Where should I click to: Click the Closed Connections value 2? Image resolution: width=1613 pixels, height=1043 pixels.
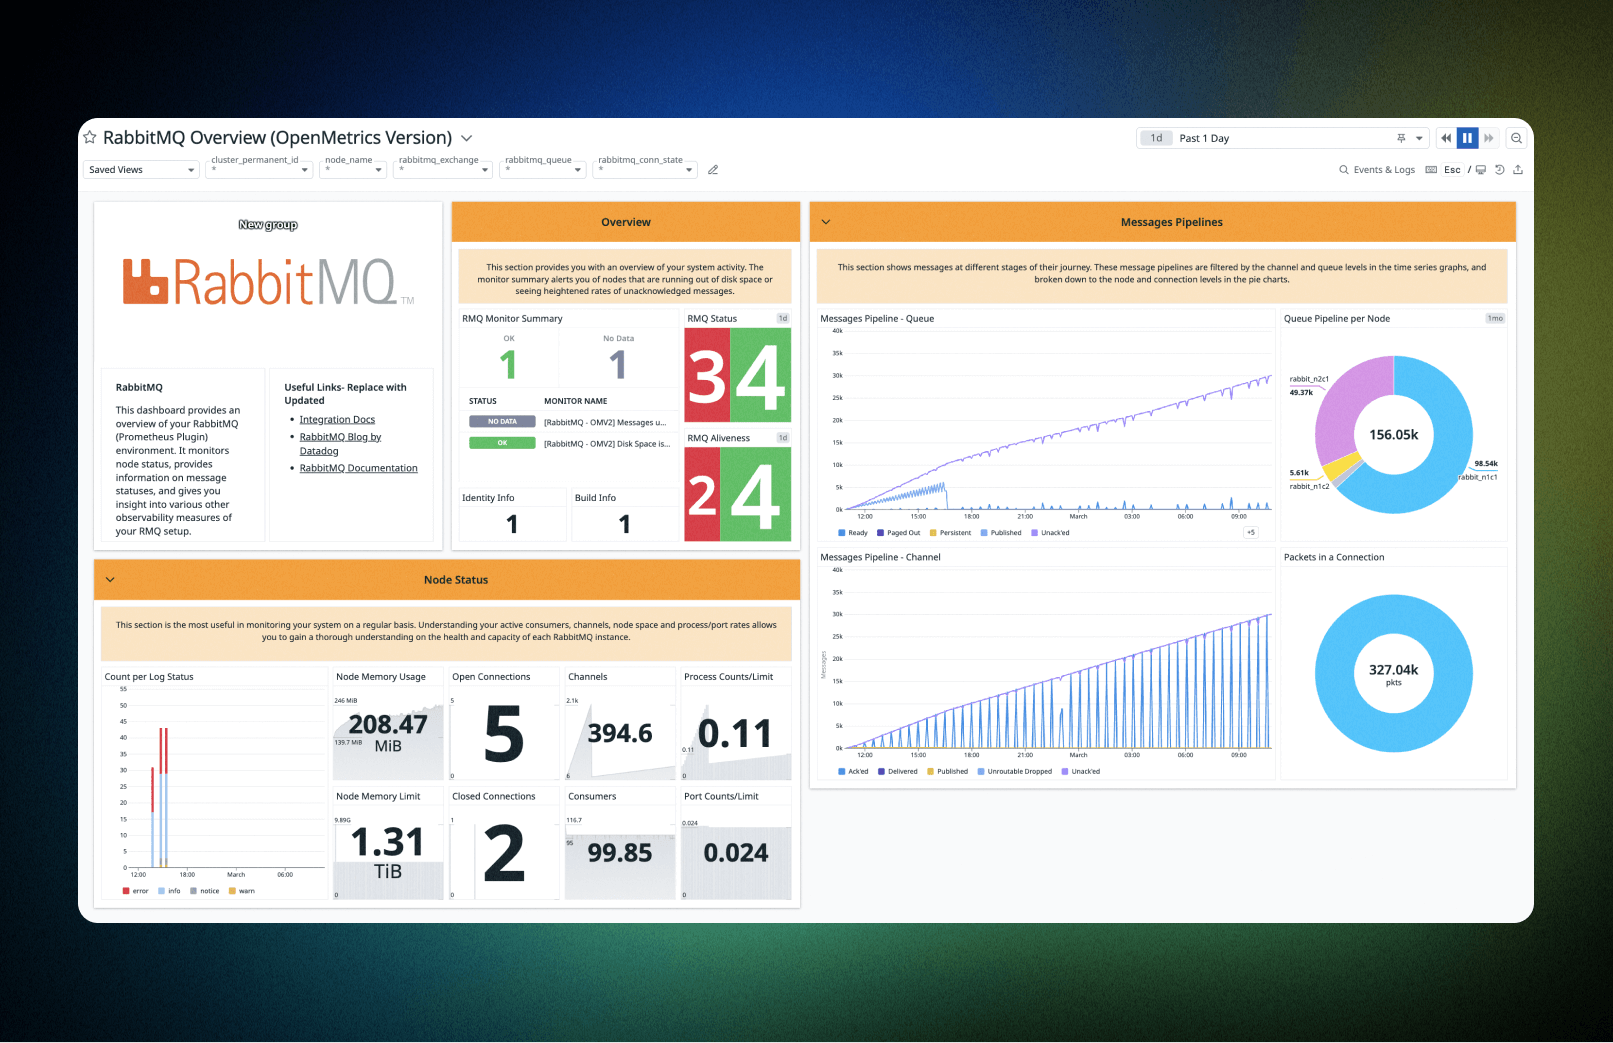[504, 854]
